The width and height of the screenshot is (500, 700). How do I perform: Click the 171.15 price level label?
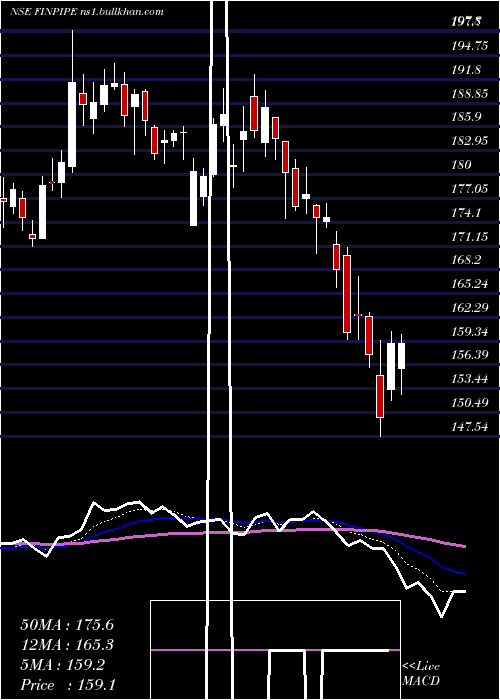pyautogui.click(x=469, y=236)
